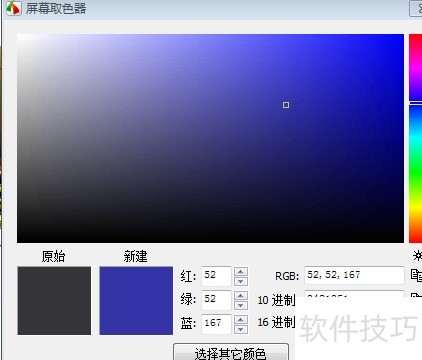Decrease the 绿 (green) value with the down arrow
This screenshot has height=360, width=422.
(241, 305)
